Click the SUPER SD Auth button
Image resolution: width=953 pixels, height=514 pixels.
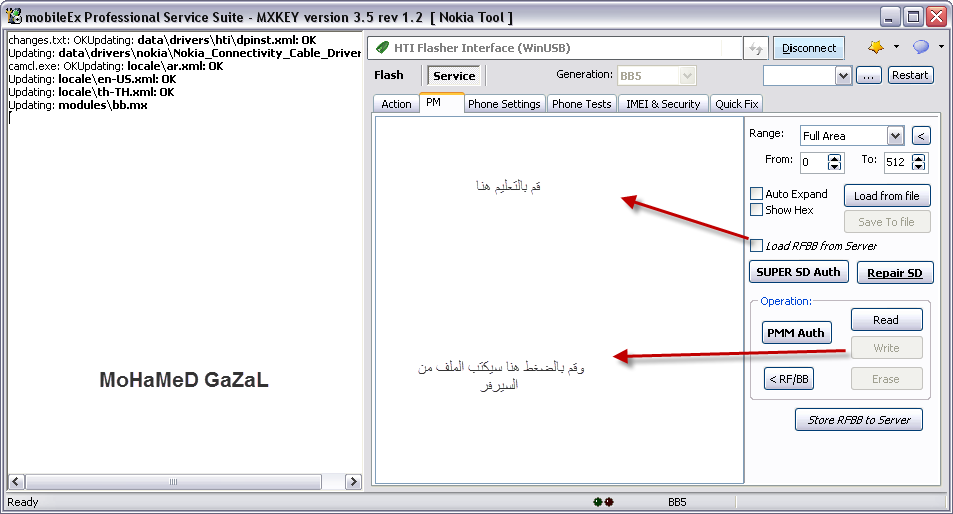798,272
